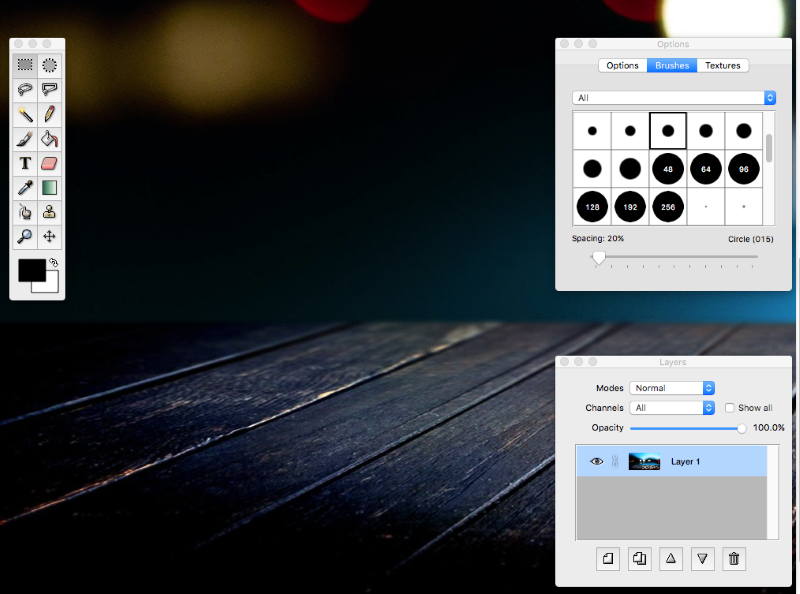Viewport: 800px width, 594px height.
Task: Activate the Clone Stamp tool
Action: [x=49, y=212]
